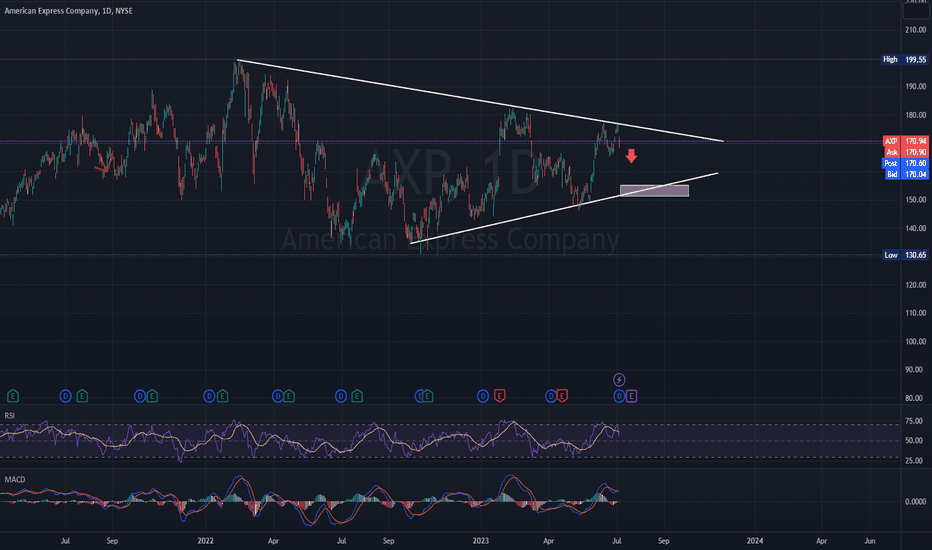Select the January 2023 dividend D marker

[x=483, y=396]
